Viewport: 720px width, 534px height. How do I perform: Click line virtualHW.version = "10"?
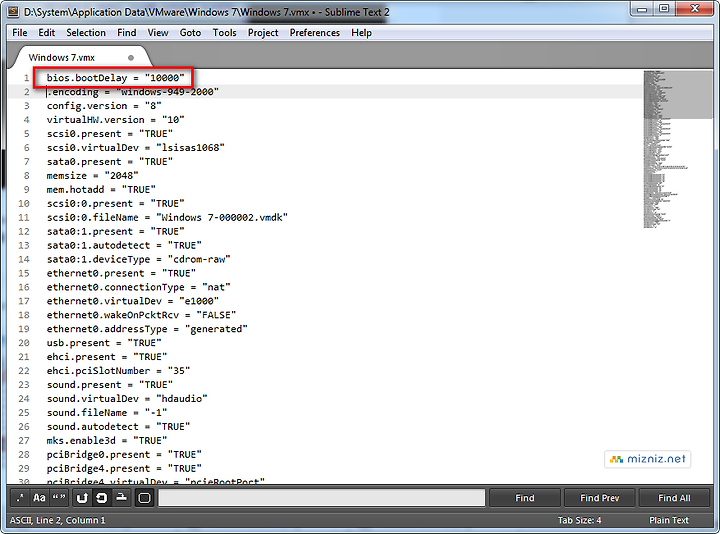[x=115, y=120]
